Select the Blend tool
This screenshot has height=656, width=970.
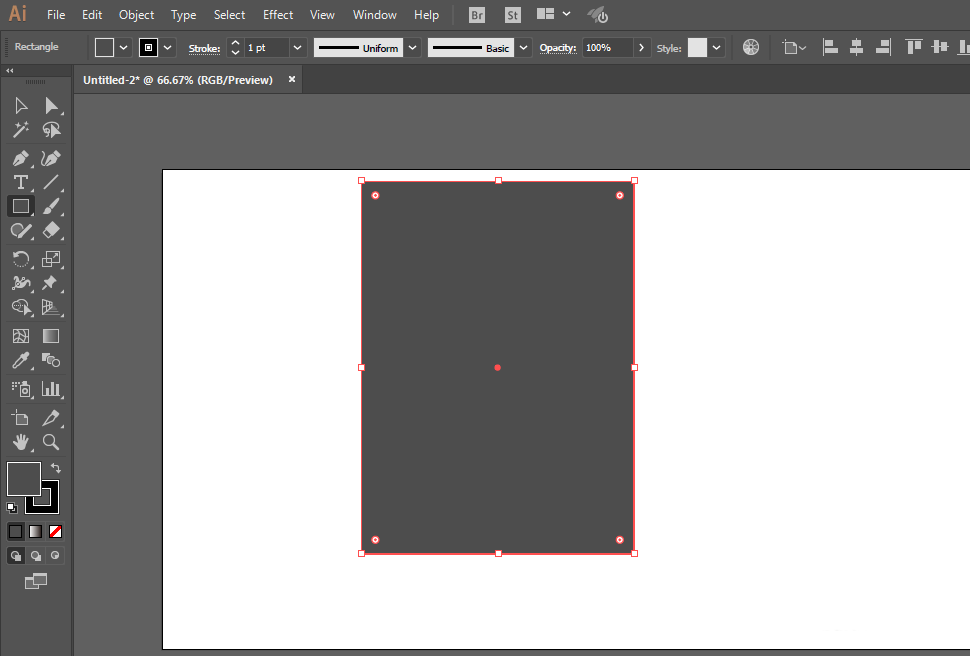pos(51,360)
